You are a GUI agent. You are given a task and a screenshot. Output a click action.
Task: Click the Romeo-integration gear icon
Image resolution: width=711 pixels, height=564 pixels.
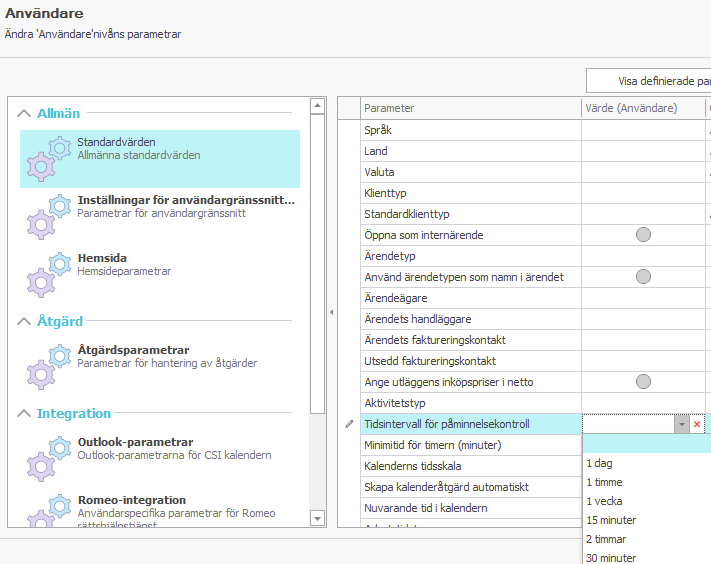47,512
